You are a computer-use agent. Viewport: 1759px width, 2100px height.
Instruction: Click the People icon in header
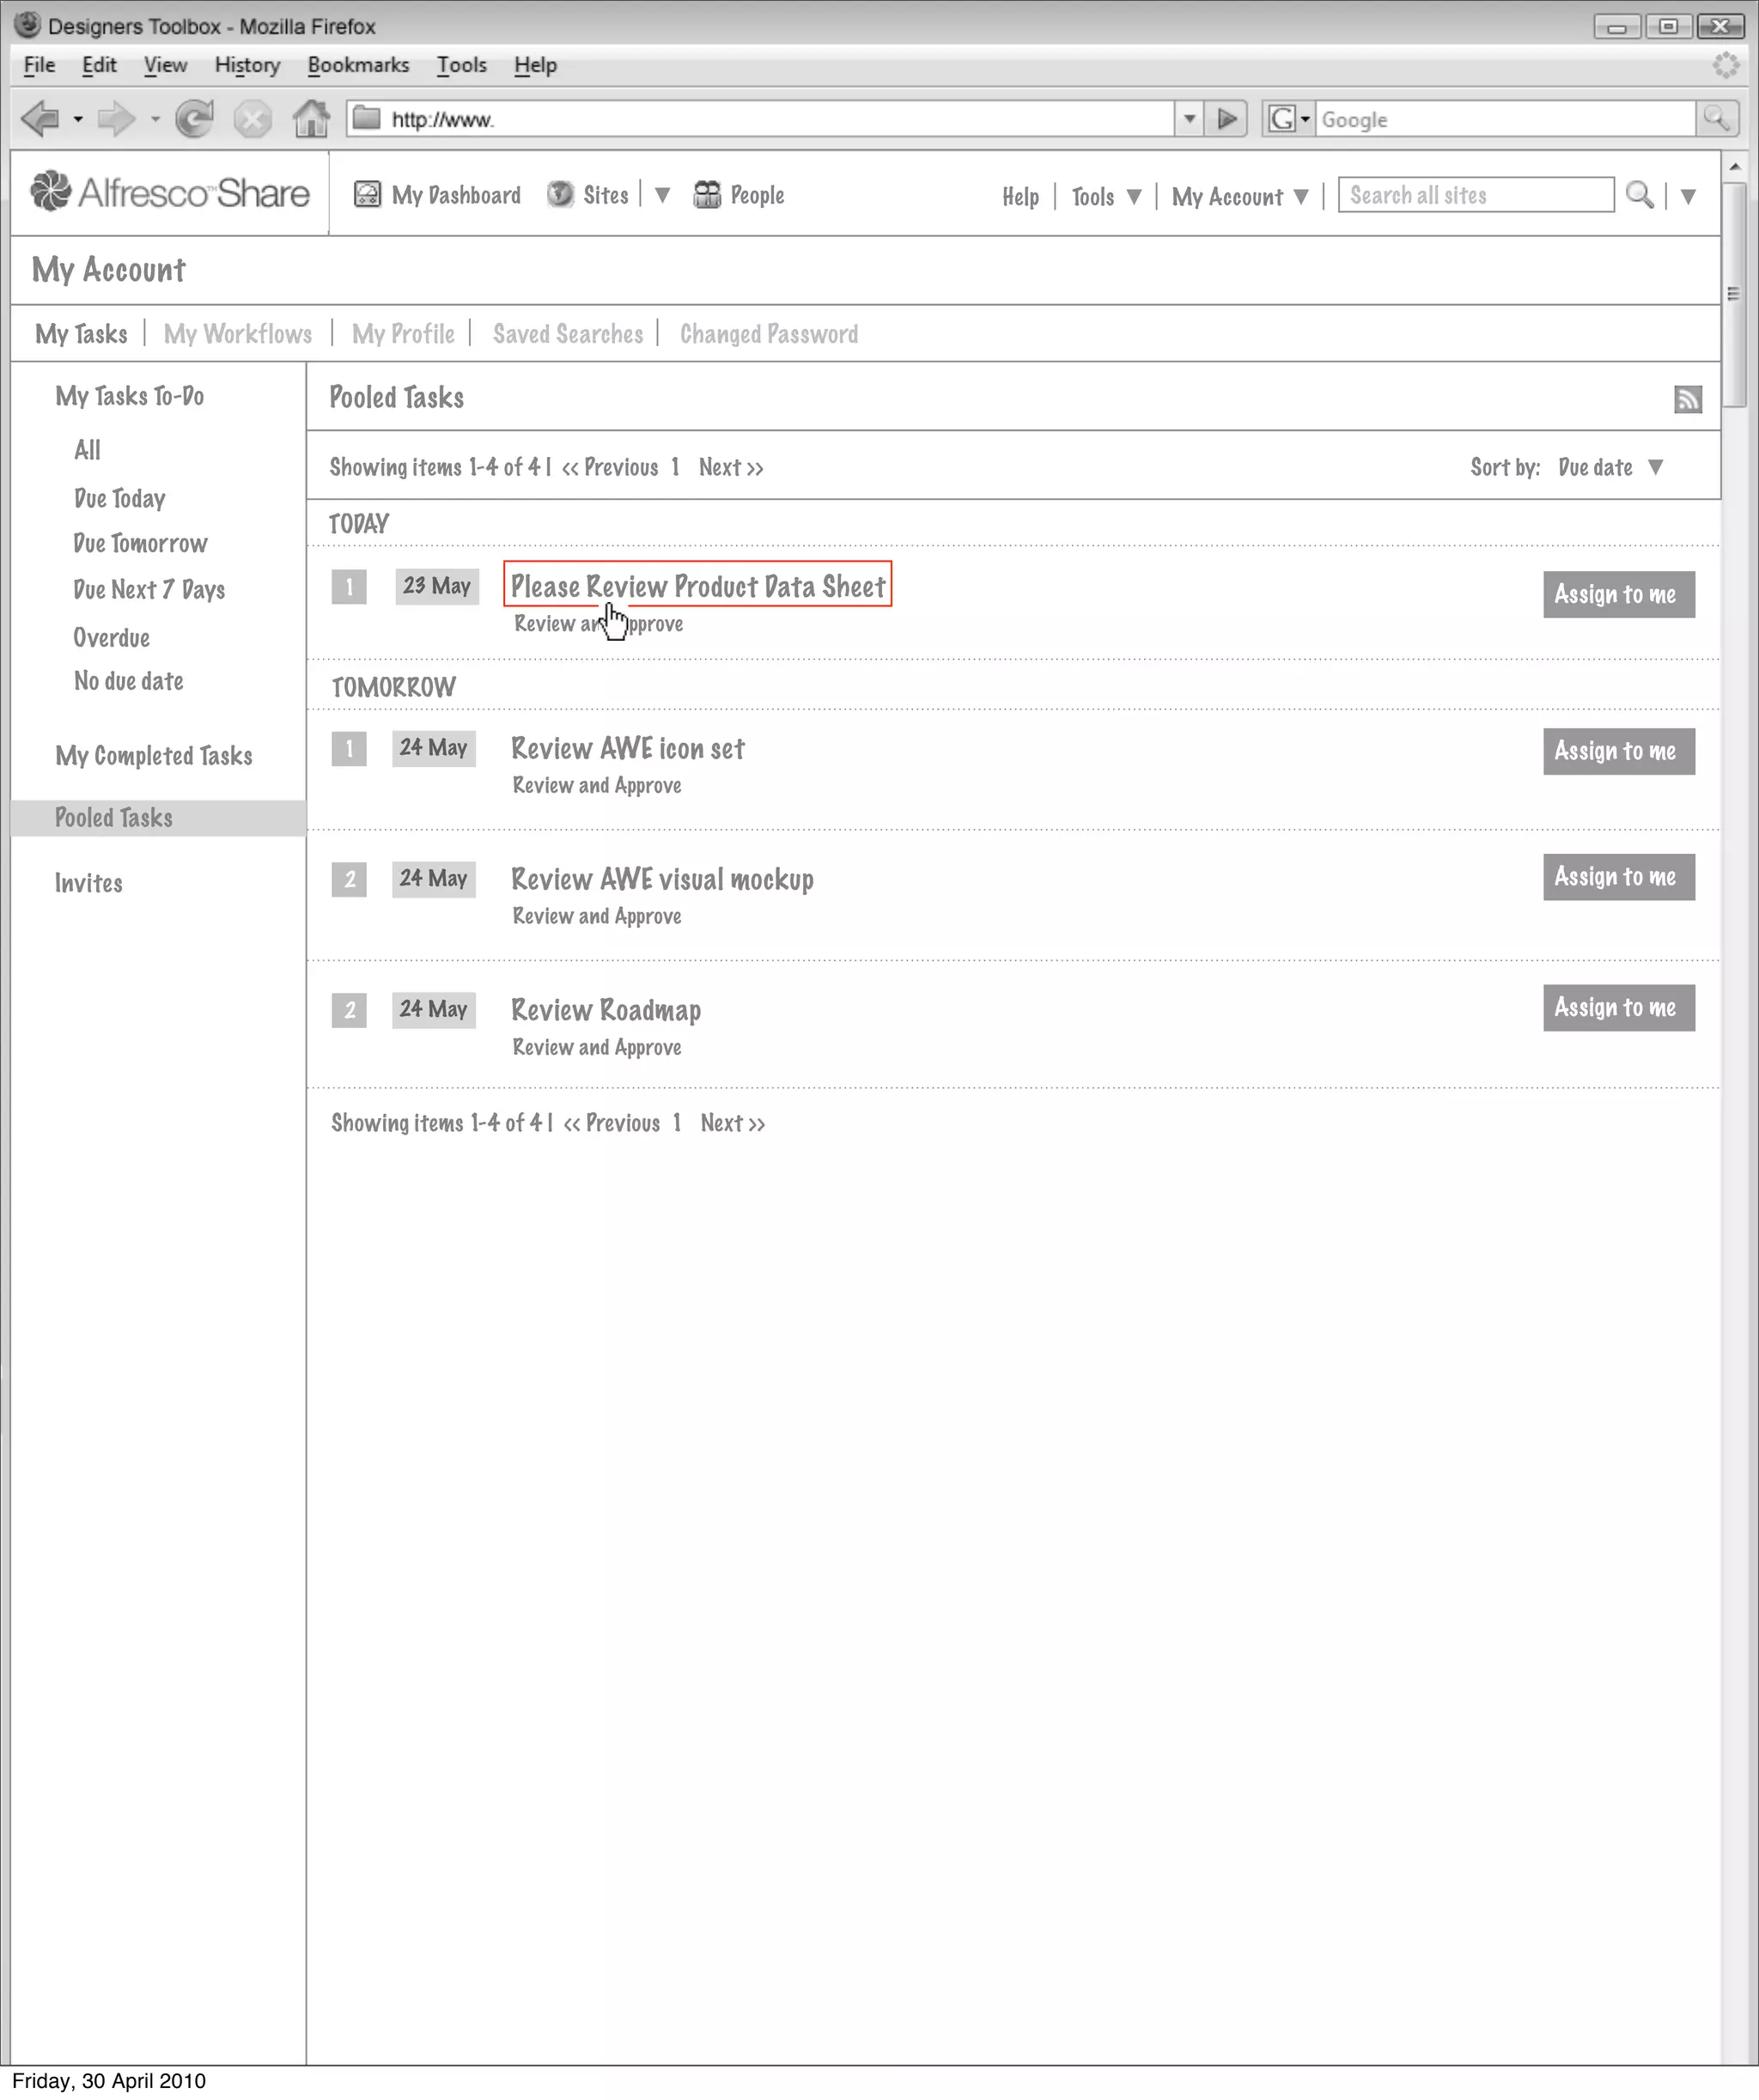click(x=707, y=195)
